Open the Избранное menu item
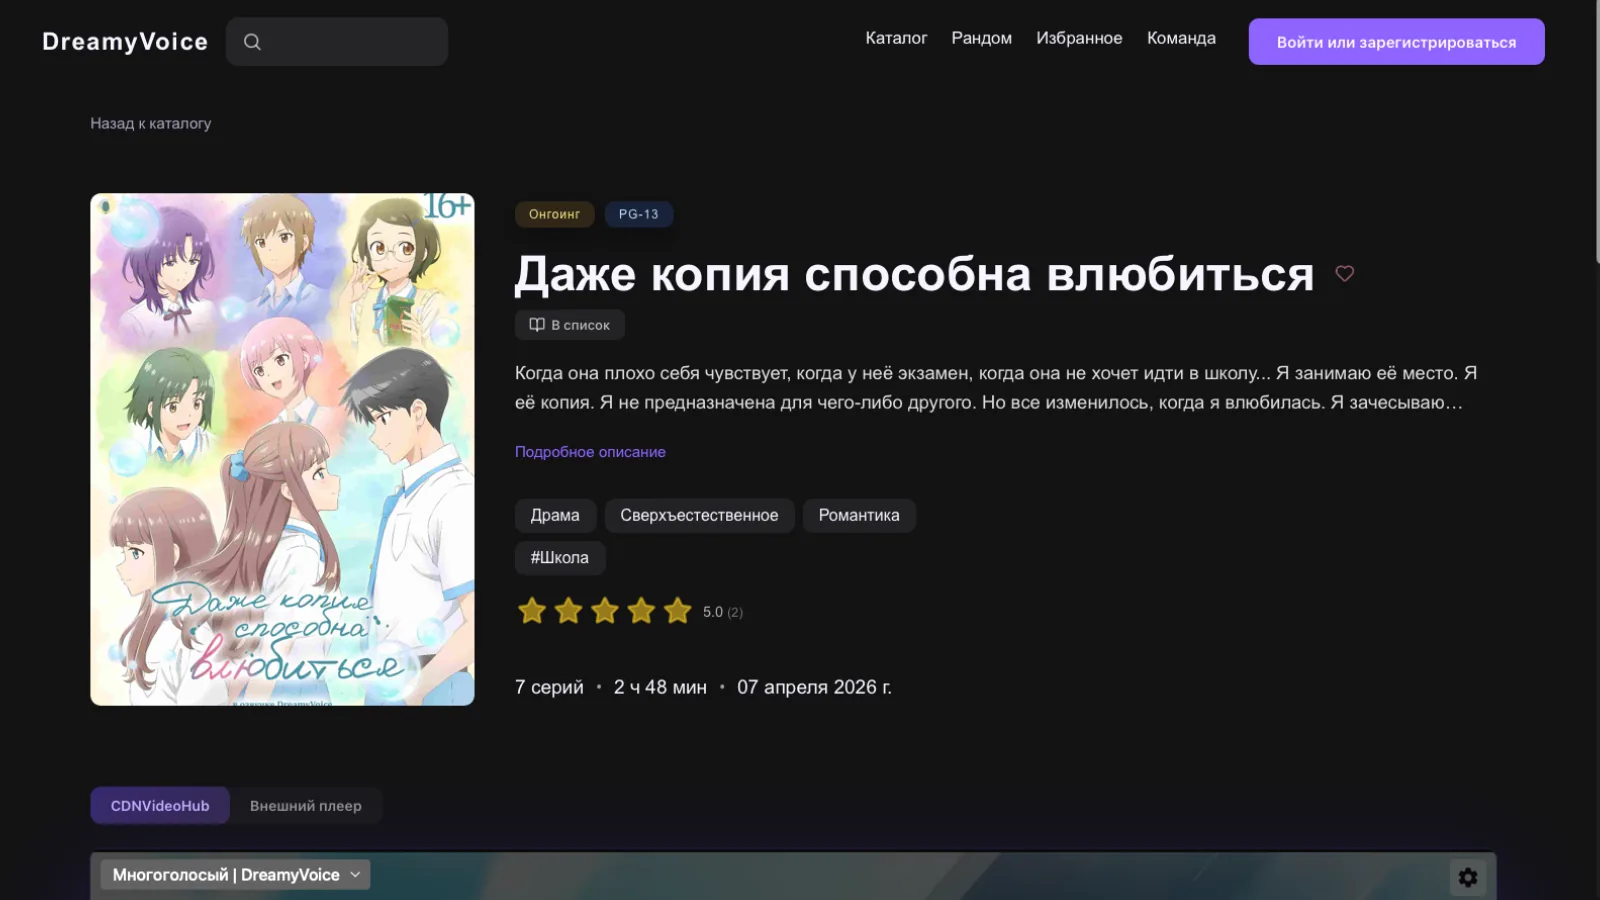 pyautogui.click(x=1079, y=38)
